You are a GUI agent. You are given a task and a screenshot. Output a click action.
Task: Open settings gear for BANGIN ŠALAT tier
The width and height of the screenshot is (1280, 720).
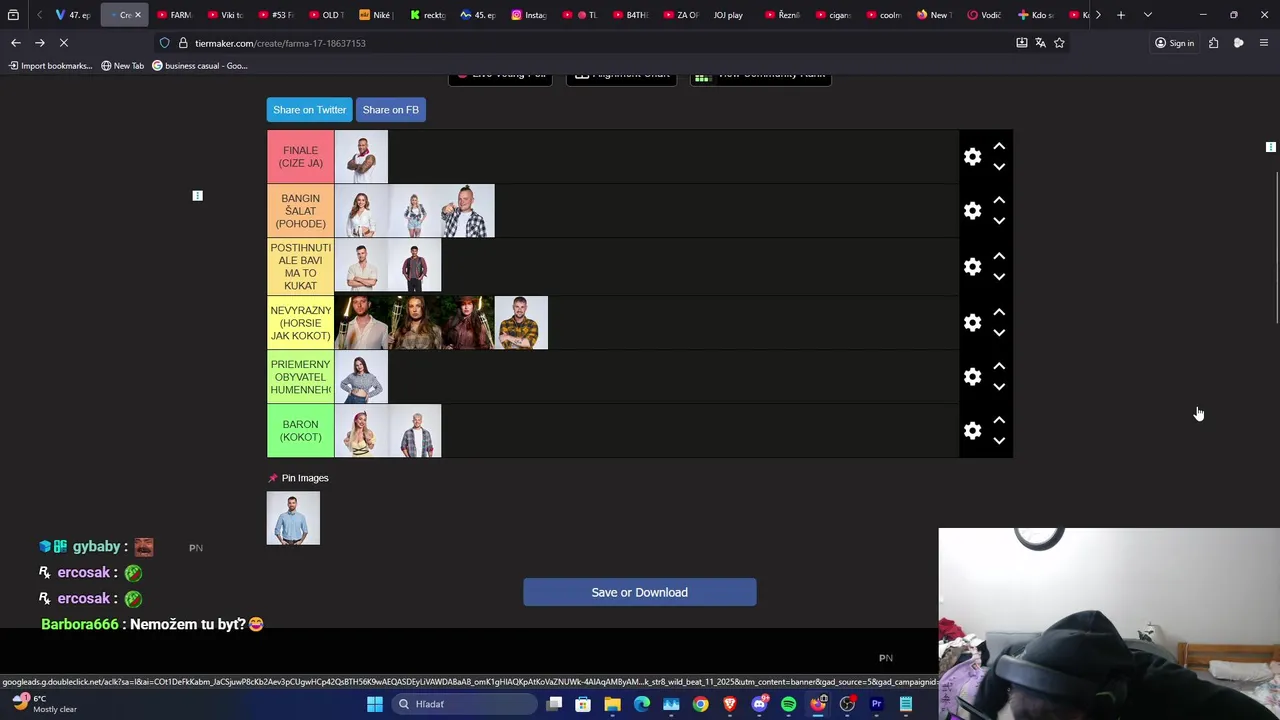coord(972,211)
